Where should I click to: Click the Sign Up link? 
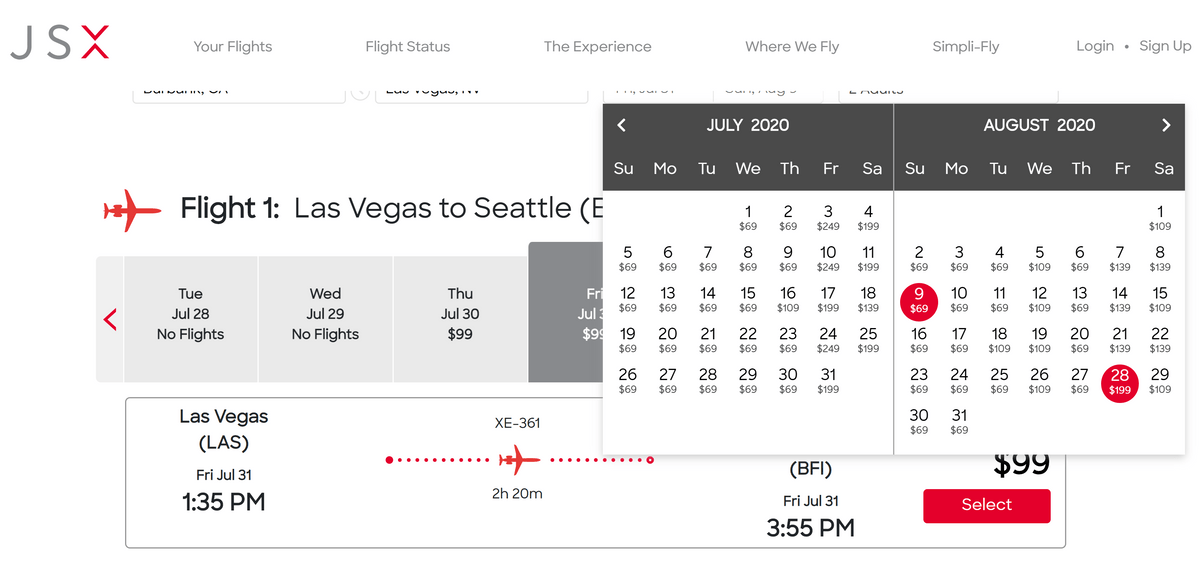pos(1165,46)
